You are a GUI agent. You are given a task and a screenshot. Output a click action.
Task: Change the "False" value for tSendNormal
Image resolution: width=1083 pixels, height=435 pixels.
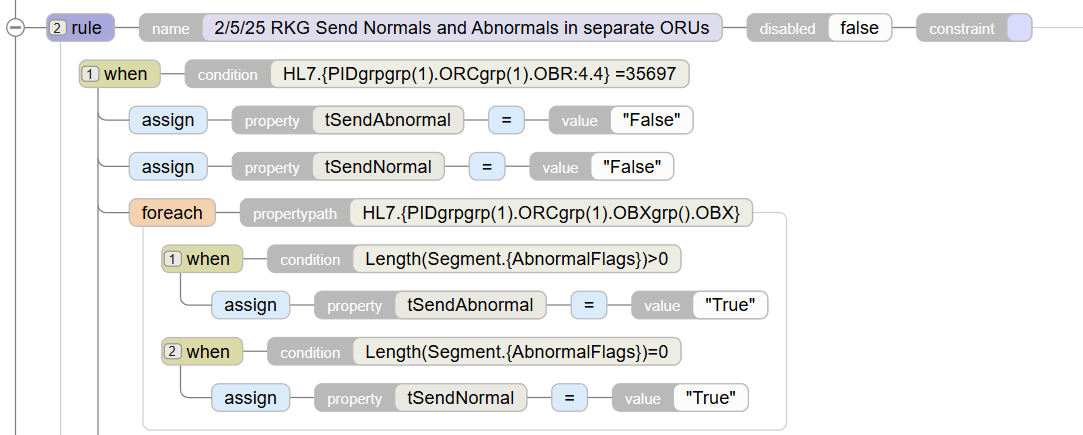point(632,166)
